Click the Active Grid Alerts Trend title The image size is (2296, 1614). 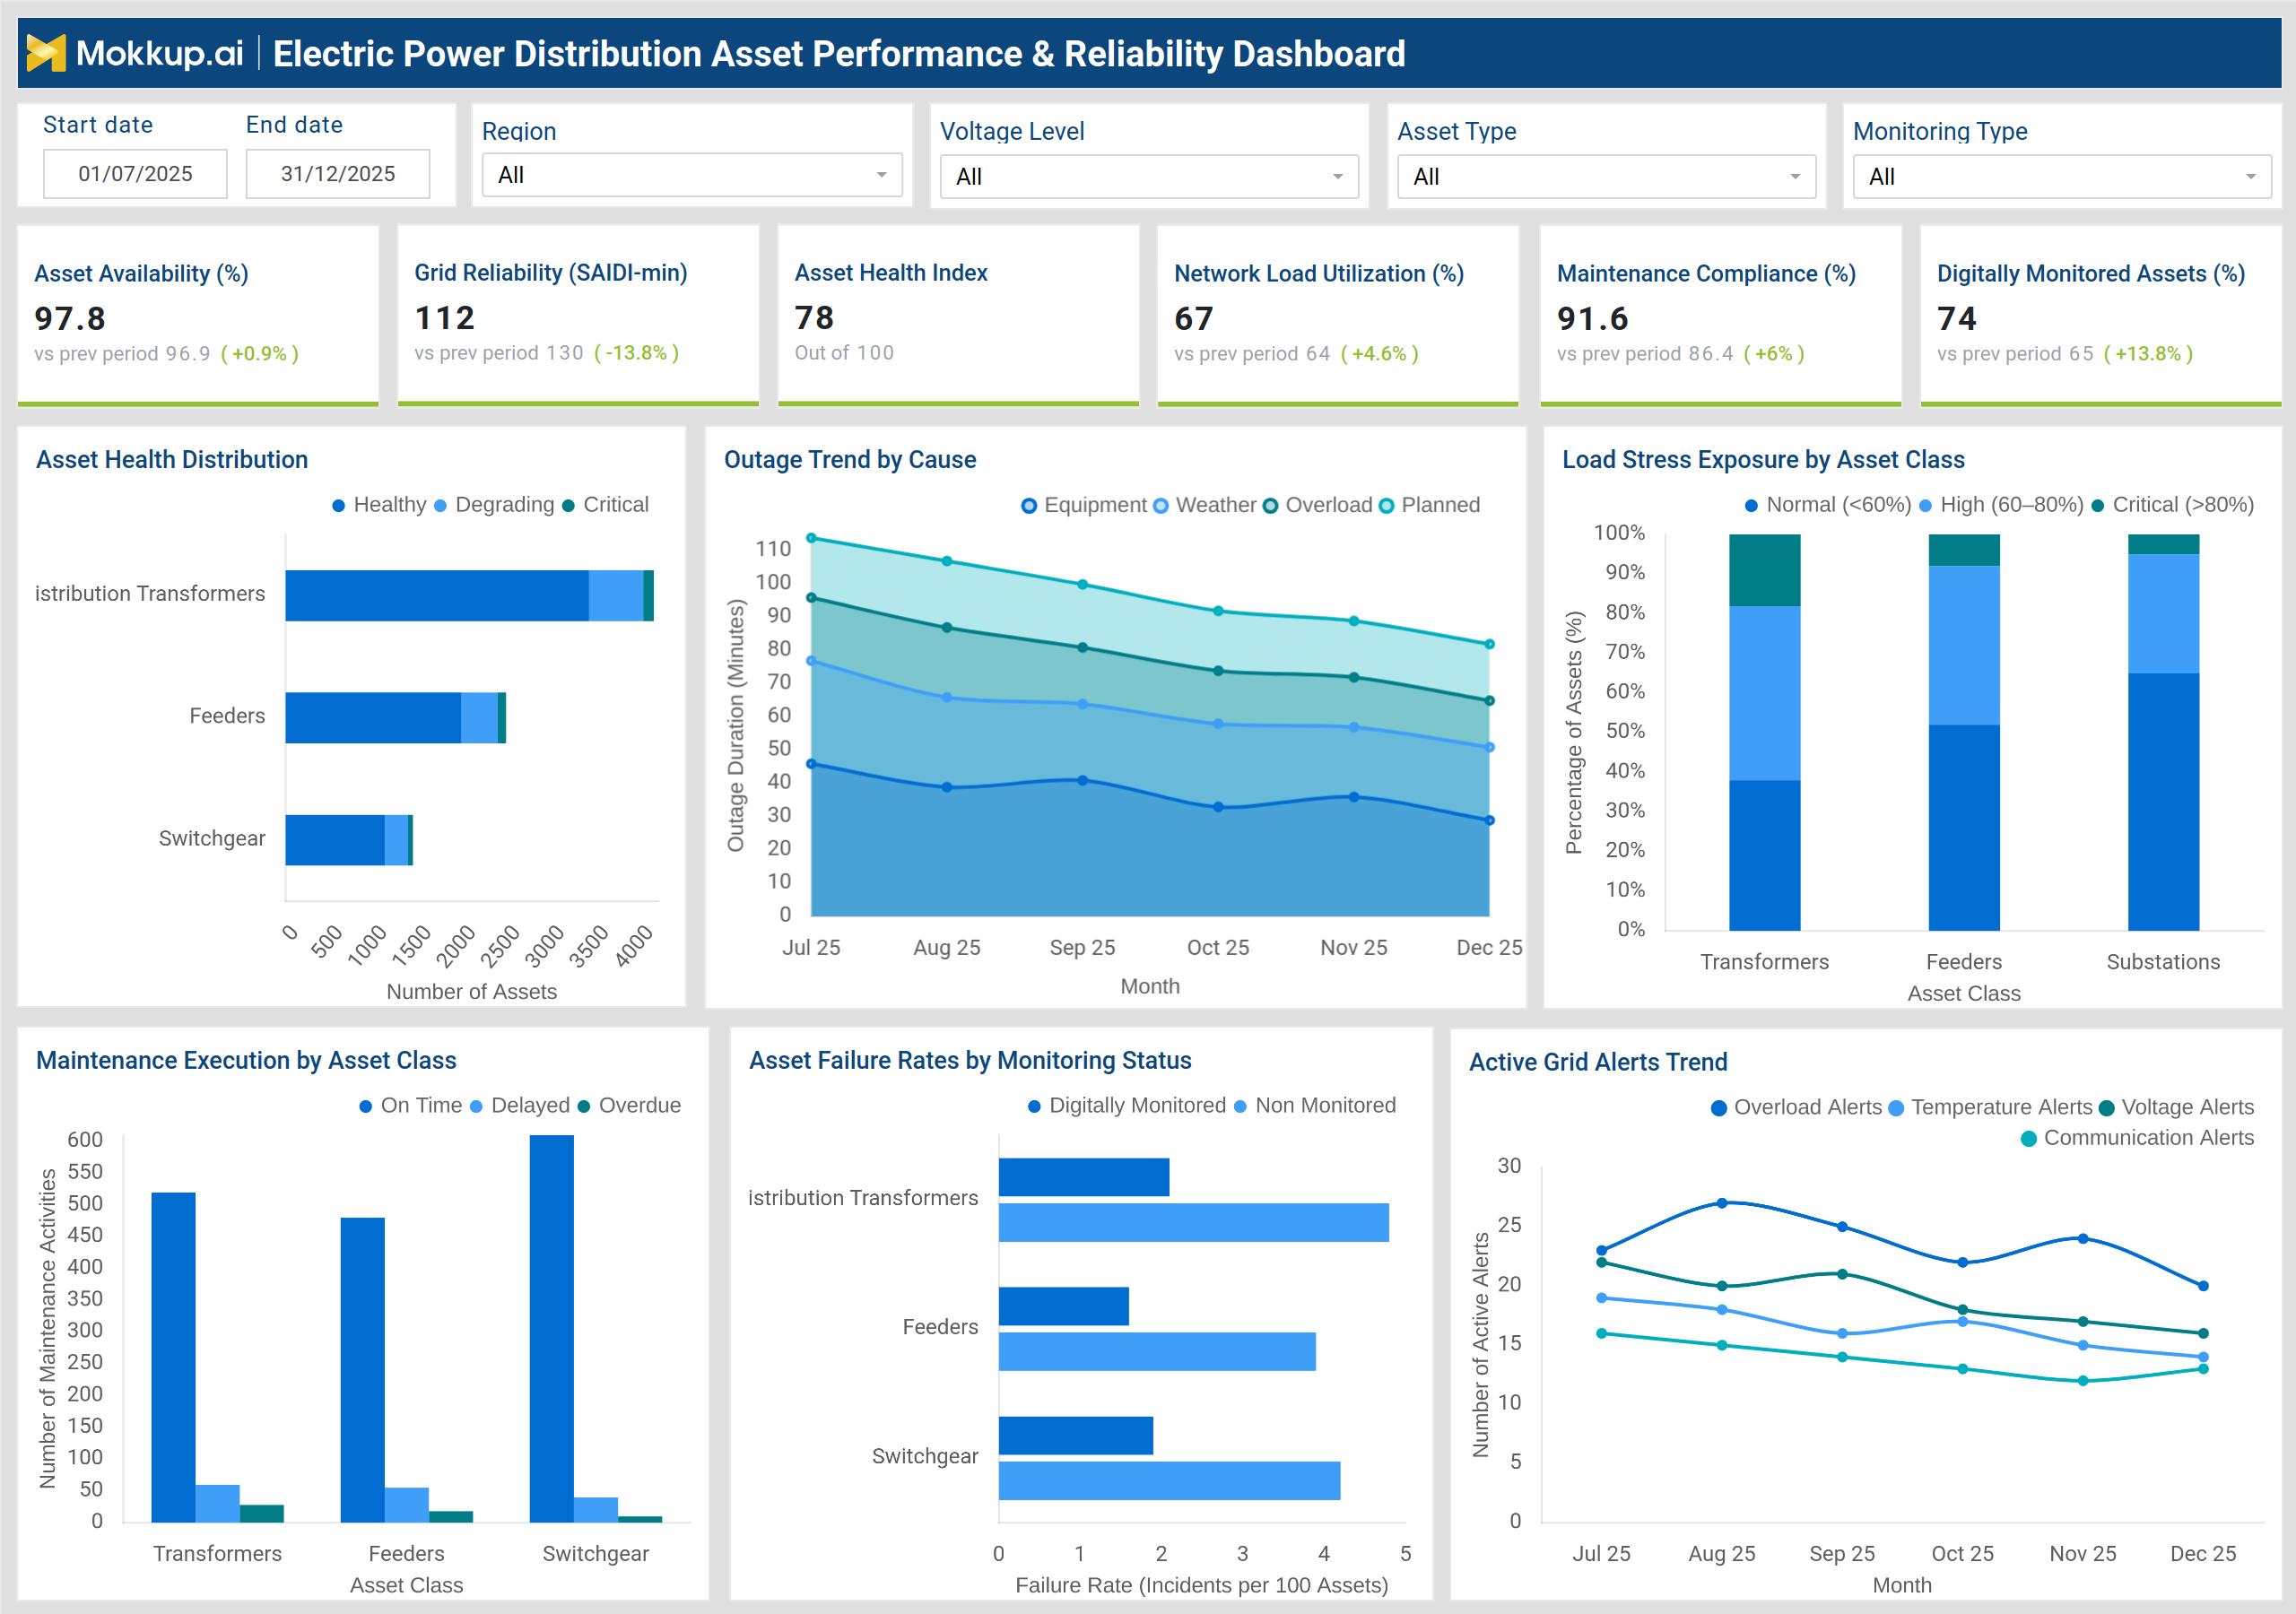(1598, 1063)
